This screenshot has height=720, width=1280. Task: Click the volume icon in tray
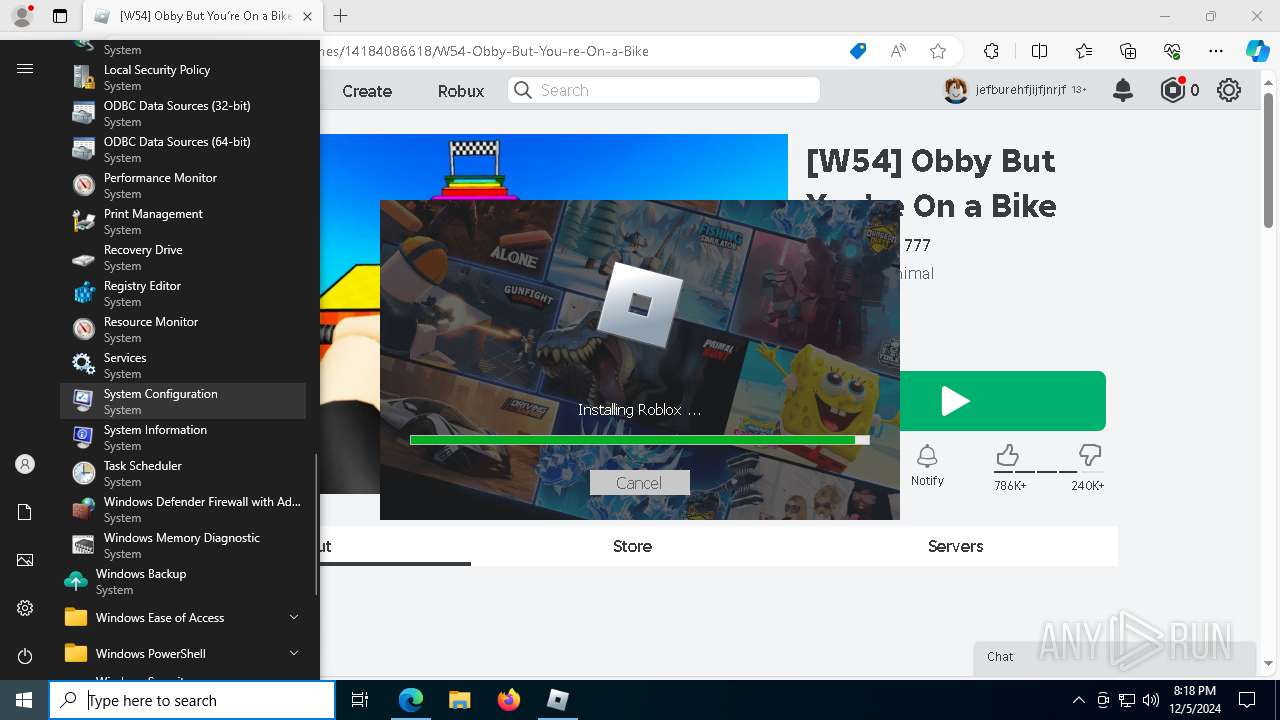click(1151, 700)
